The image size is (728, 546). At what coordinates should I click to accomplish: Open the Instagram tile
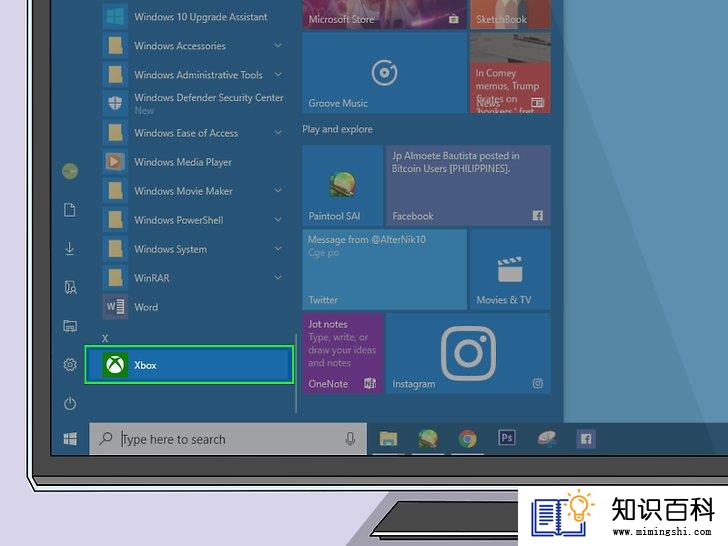[468, 354]
